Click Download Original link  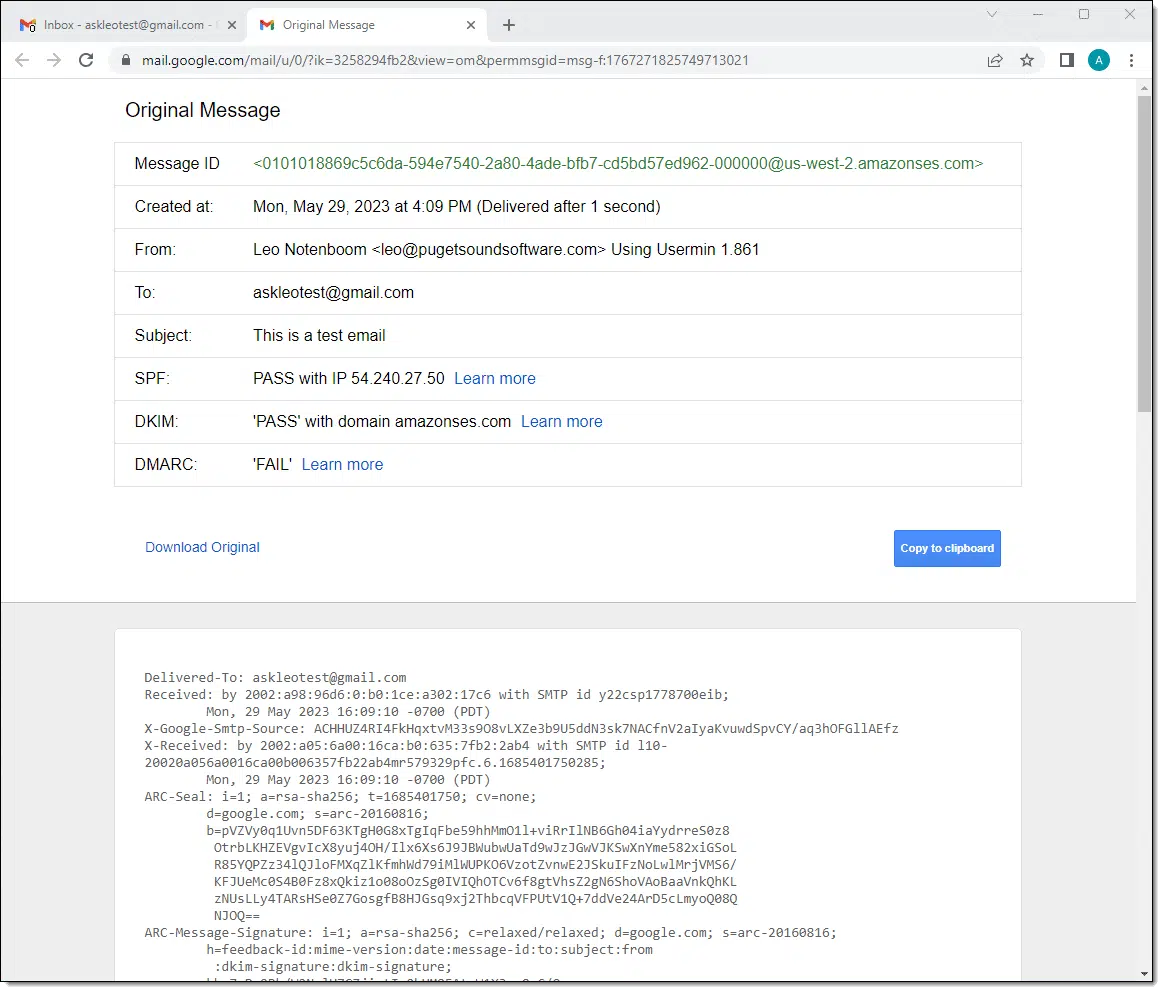tap(202, 547)
